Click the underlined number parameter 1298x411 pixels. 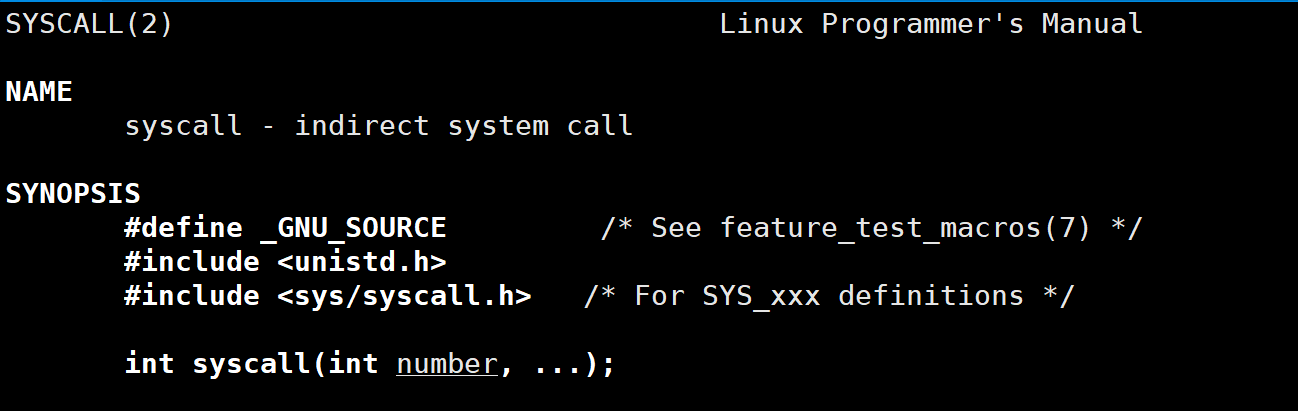point(447,364)
